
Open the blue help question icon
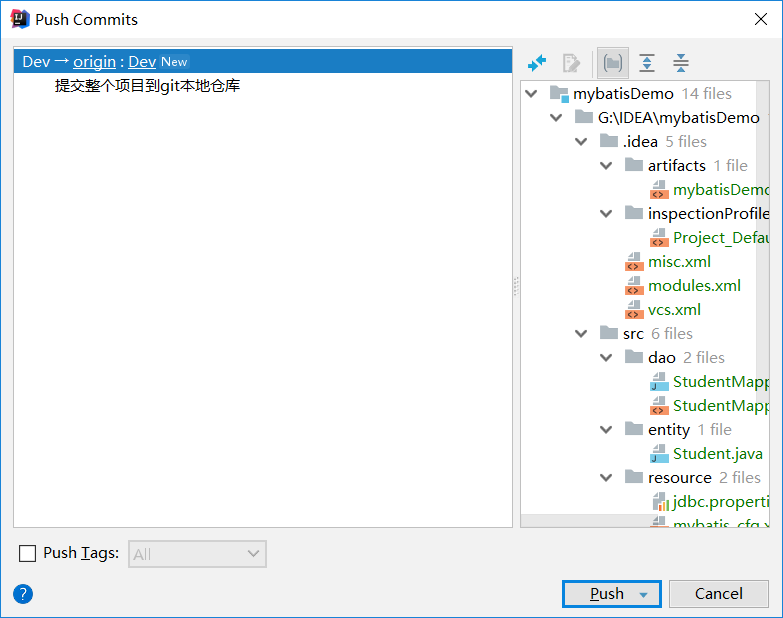click(x=23, y=594)
